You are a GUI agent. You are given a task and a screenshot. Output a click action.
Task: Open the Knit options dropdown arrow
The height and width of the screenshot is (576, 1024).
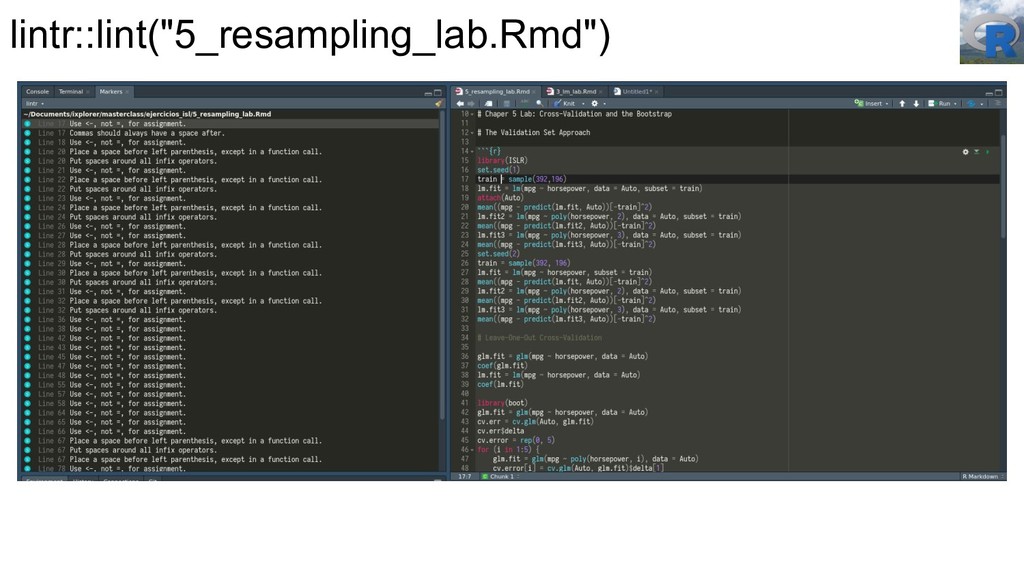[583, 103]
